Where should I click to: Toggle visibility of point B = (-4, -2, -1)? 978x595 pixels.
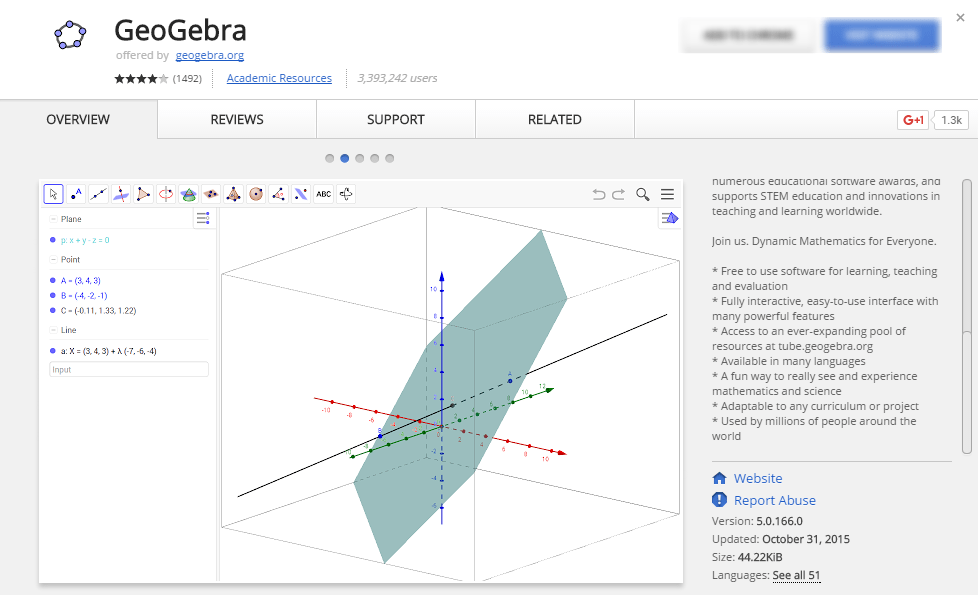52,296
